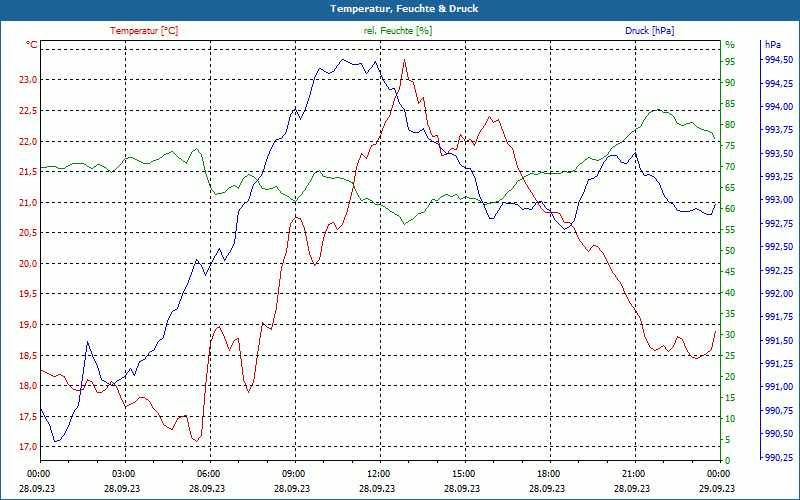Click the blue 'hPa' axis unit label
The image size is (800, 500).
772,45
